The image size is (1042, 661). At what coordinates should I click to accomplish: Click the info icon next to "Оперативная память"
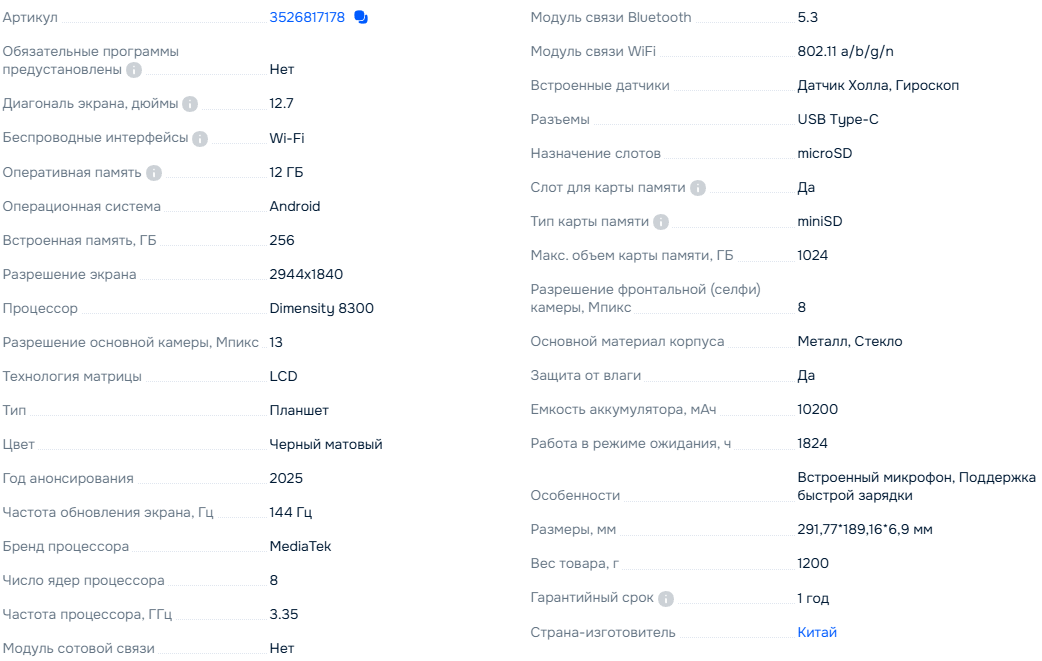(154, 173)
